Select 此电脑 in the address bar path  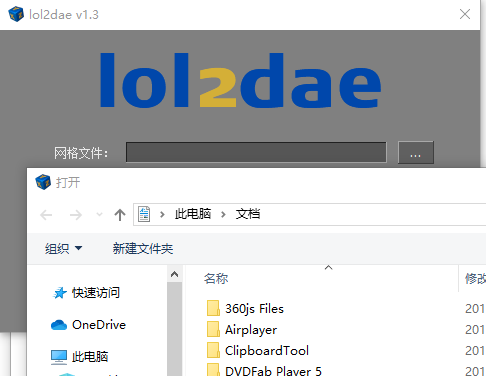click(193, 214)
